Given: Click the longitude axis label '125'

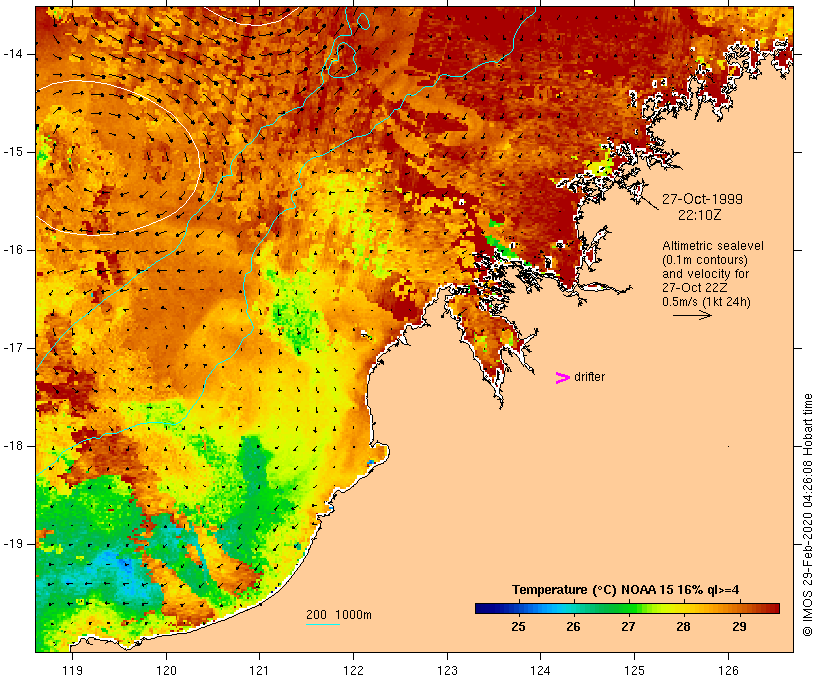Looking at the screenshot, I should (x=634, y=670).
